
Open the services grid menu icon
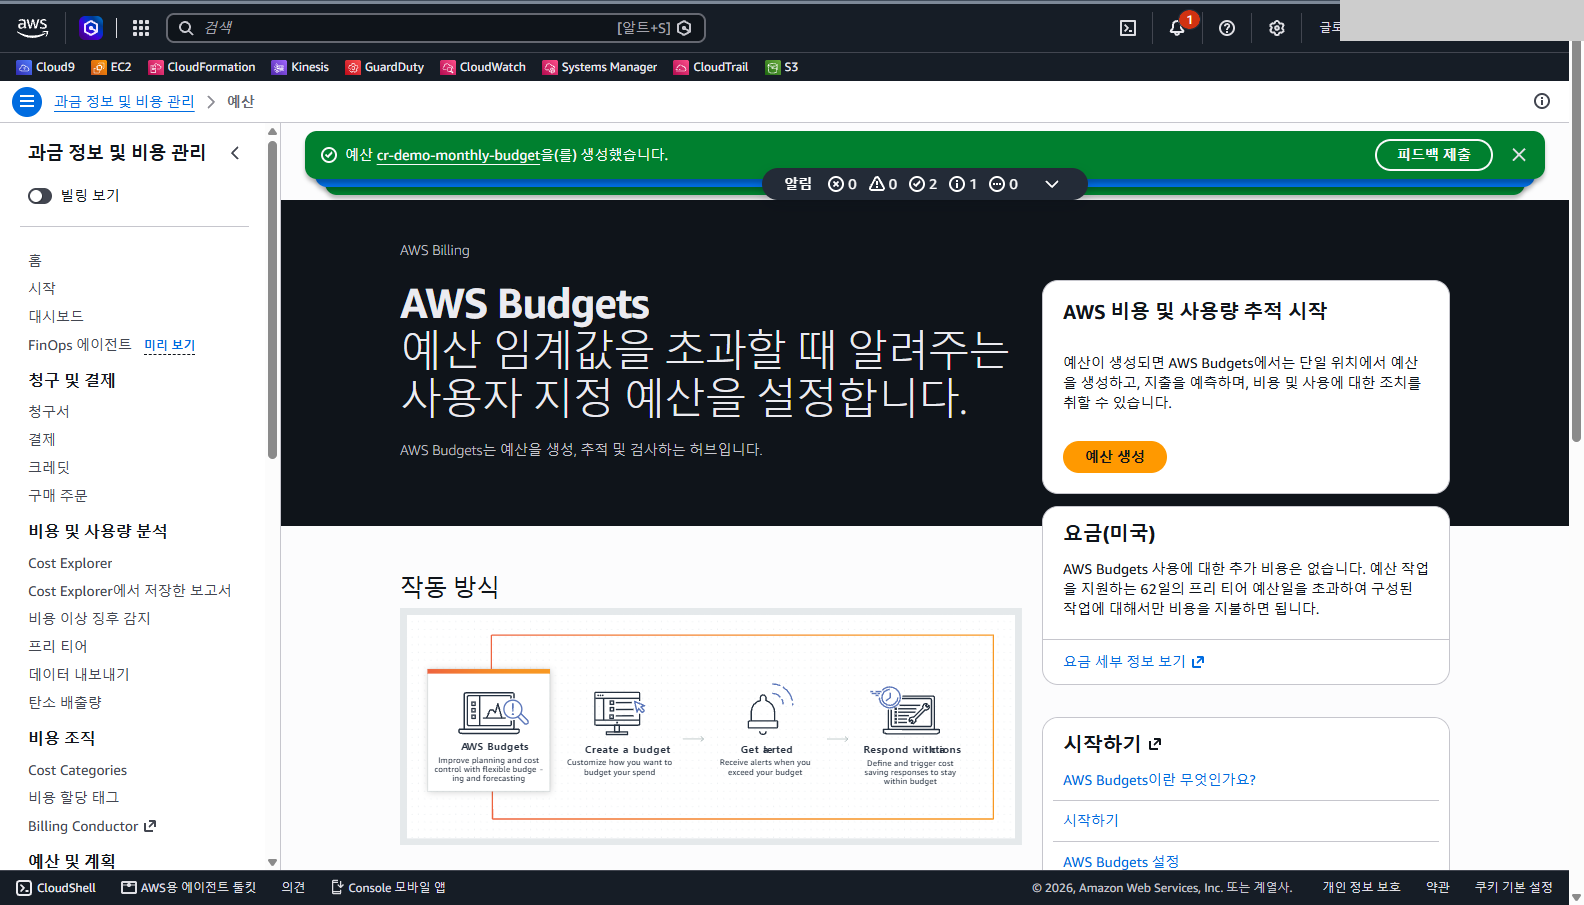pyautogui.click(x=141, y=28)
